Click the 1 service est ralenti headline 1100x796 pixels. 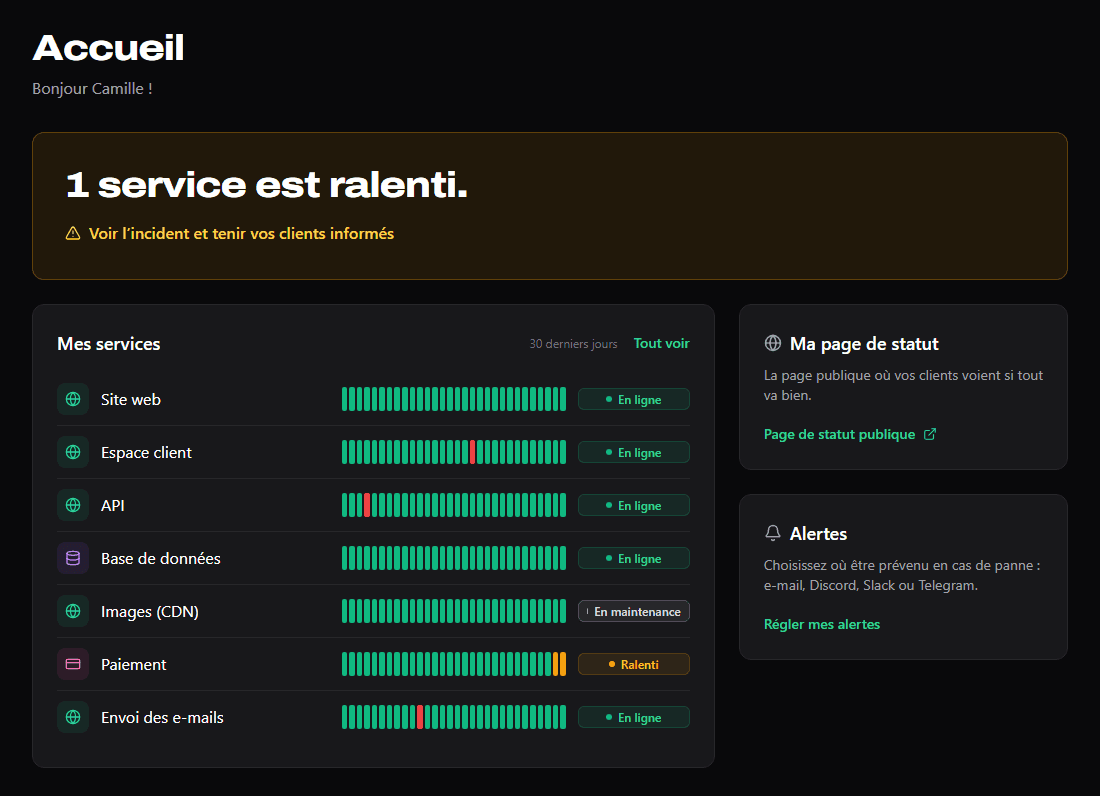click(267, 184)
